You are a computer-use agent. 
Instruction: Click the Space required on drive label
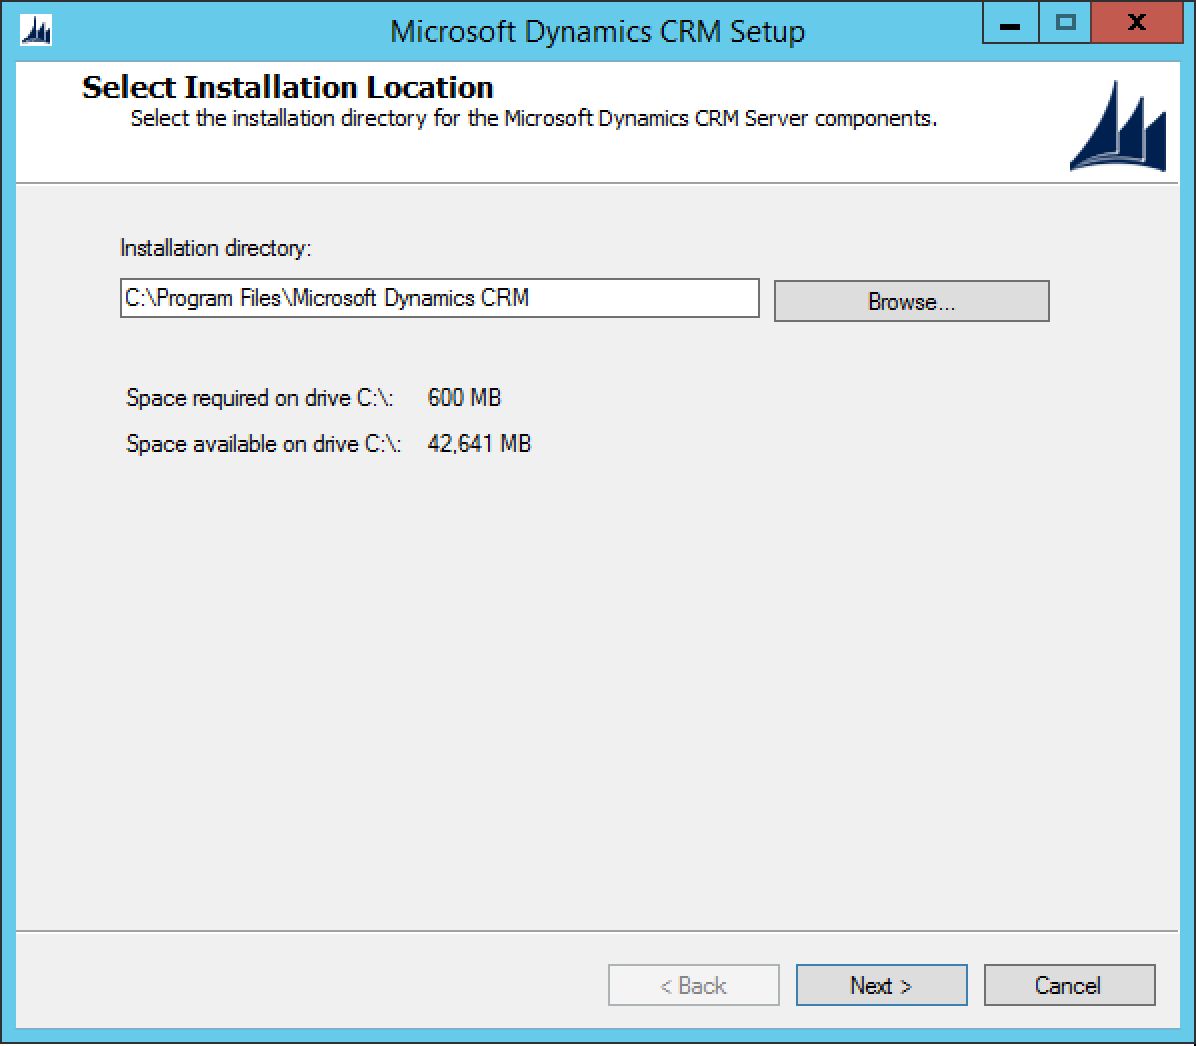pyautogui.click(x=259, y=397)
